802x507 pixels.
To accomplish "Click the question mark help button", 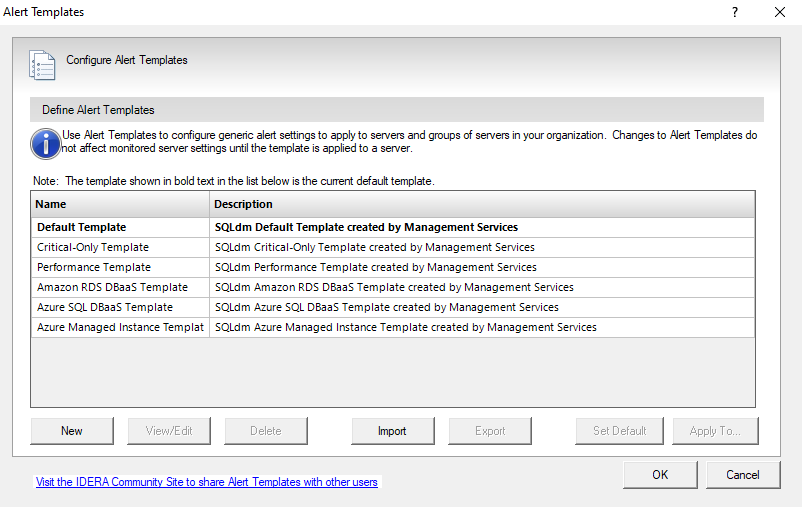I will tap(735, 13).
